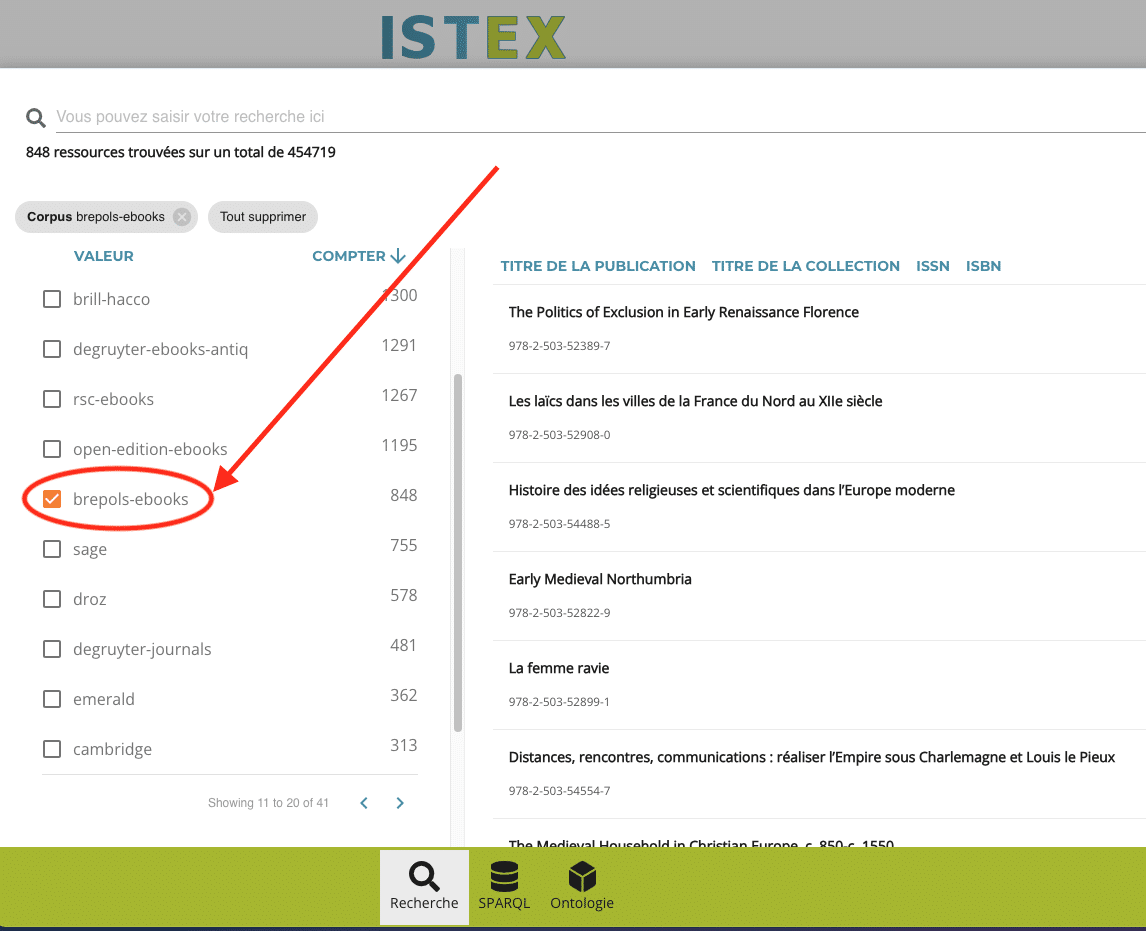Click the ISTEX logo
The width and height of the screenshot is (1146, 931).
(x=473, y=37)
